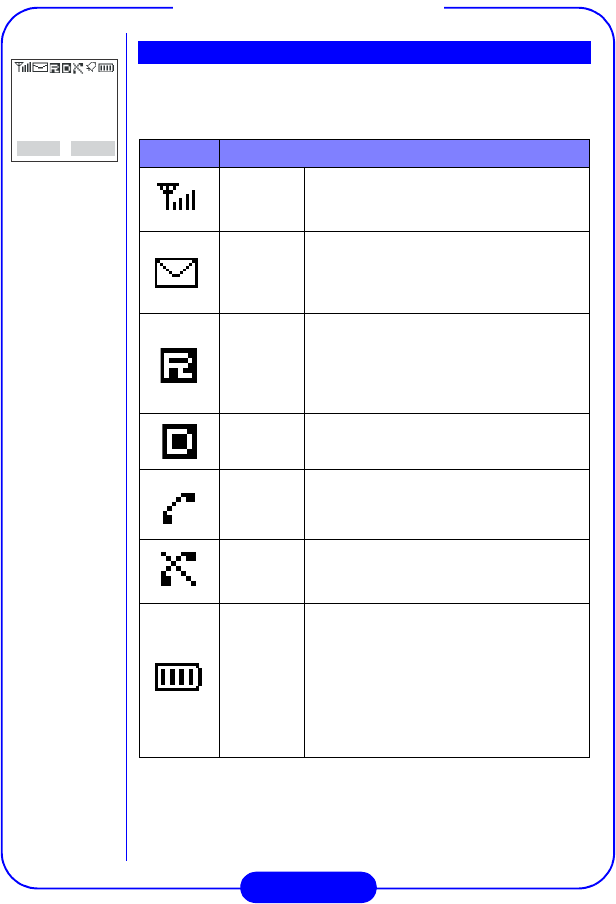Click small R roaming icon on phone screen
This screenshot has width=616, height=904.
(x=55, y=68)
